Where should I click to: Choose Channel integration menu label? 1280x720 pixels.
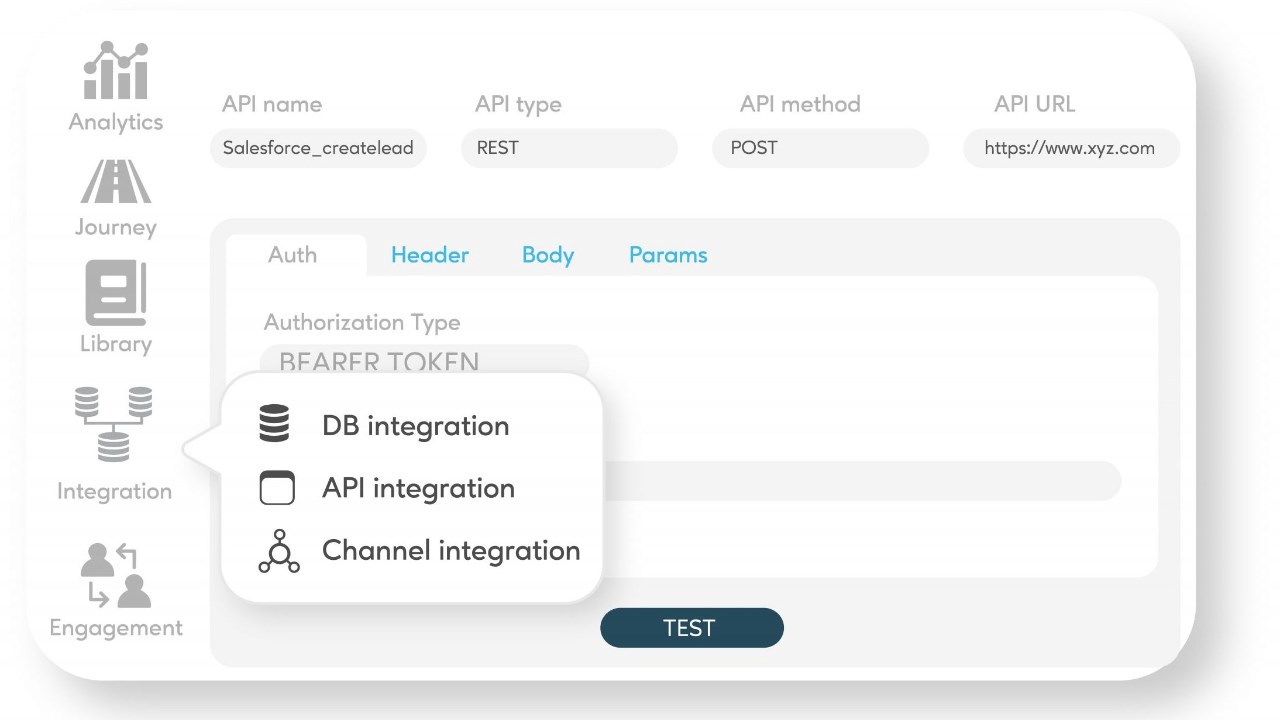(x=451, y=551)
